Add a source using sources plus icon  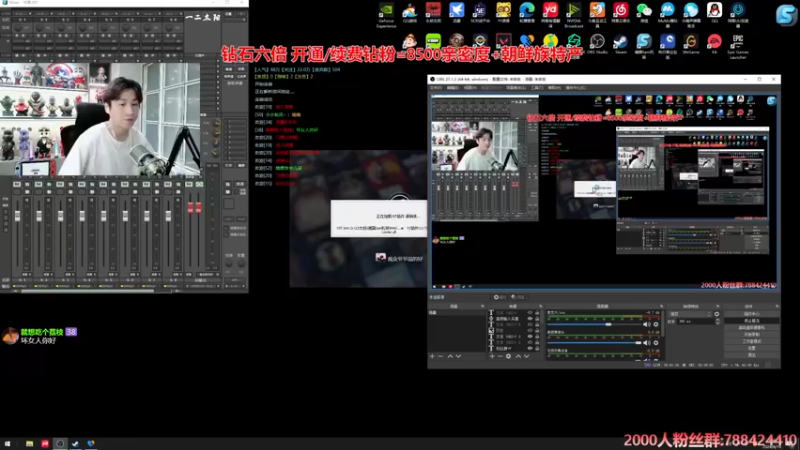(492, 356)
